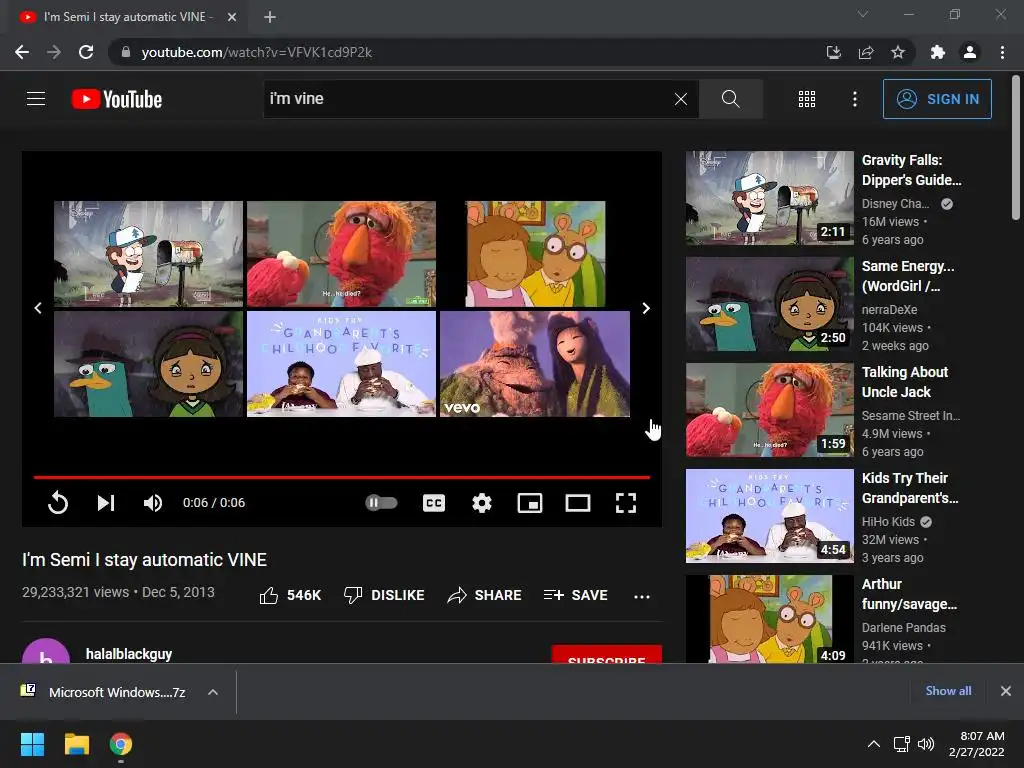Screen dimensions: 1024x768
Task: Switch to theater mode
Action: pyautogui.click(x=578, y=503)
